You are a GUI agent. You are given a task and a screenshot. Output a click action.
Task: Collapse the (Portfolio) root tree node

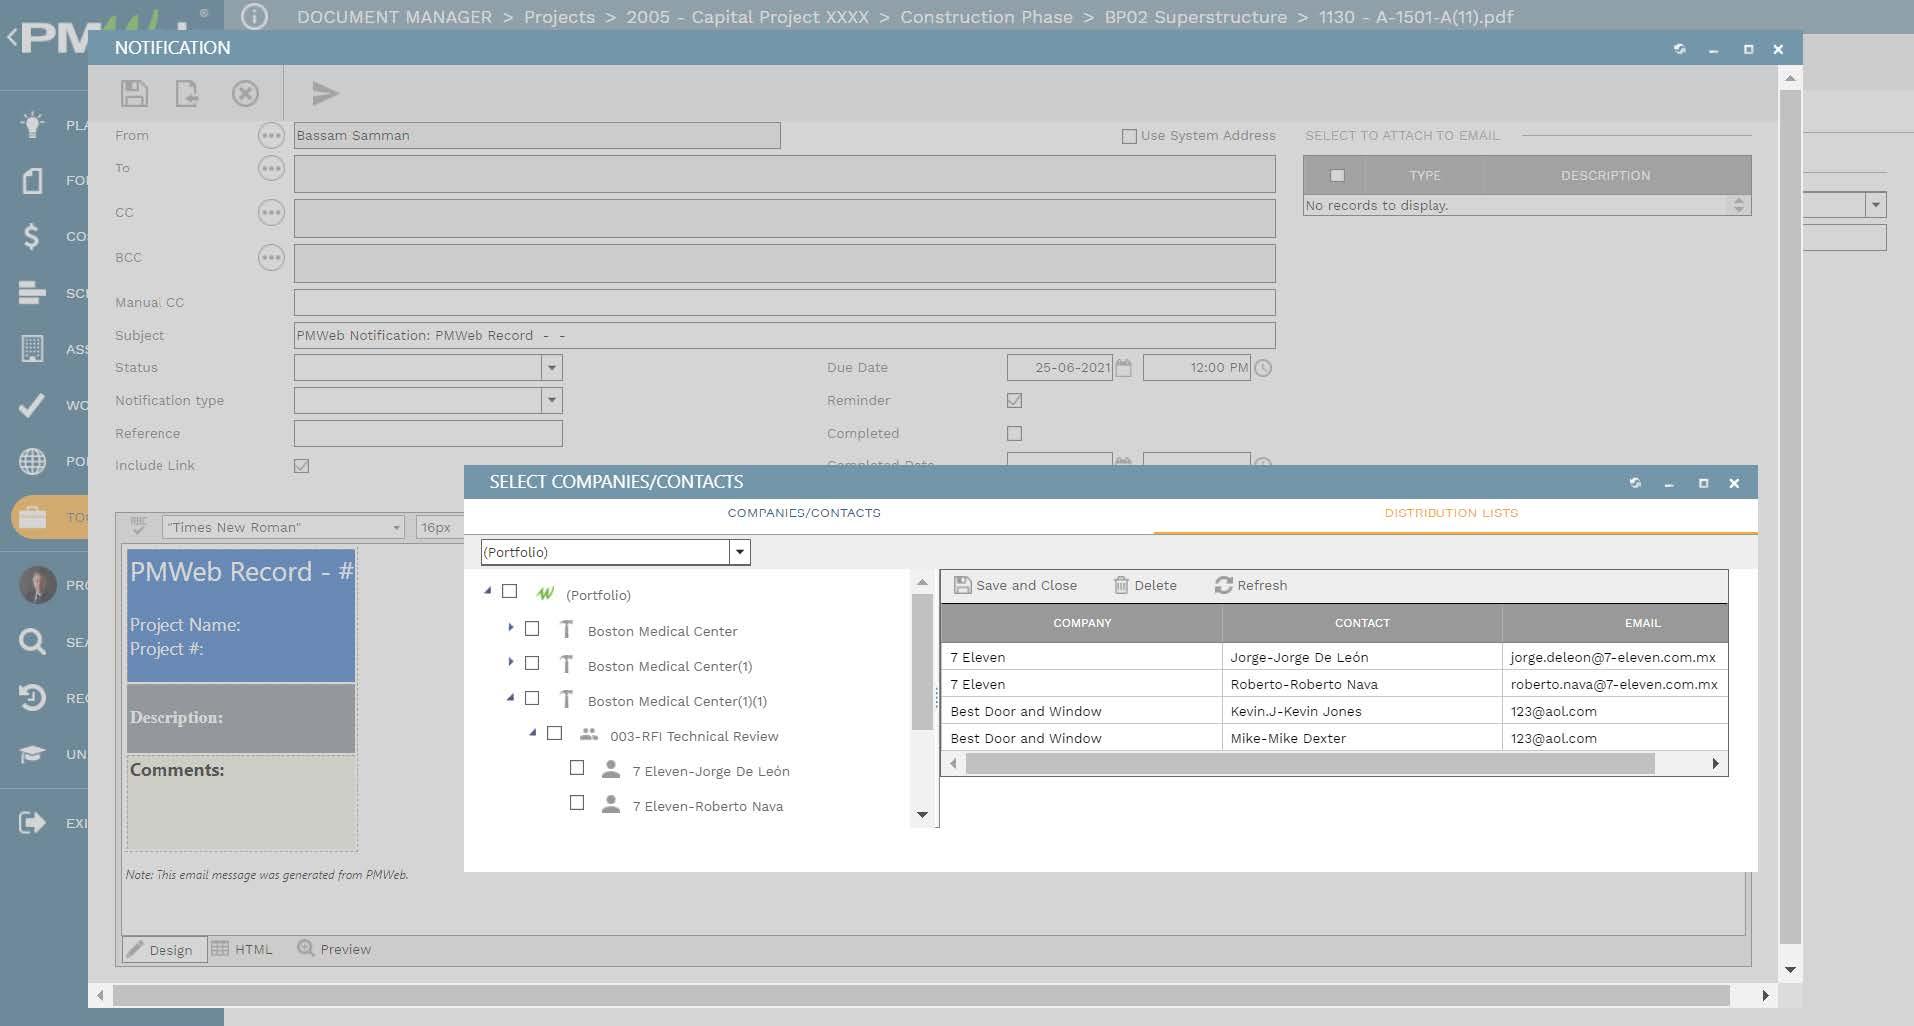coord(488,591)
